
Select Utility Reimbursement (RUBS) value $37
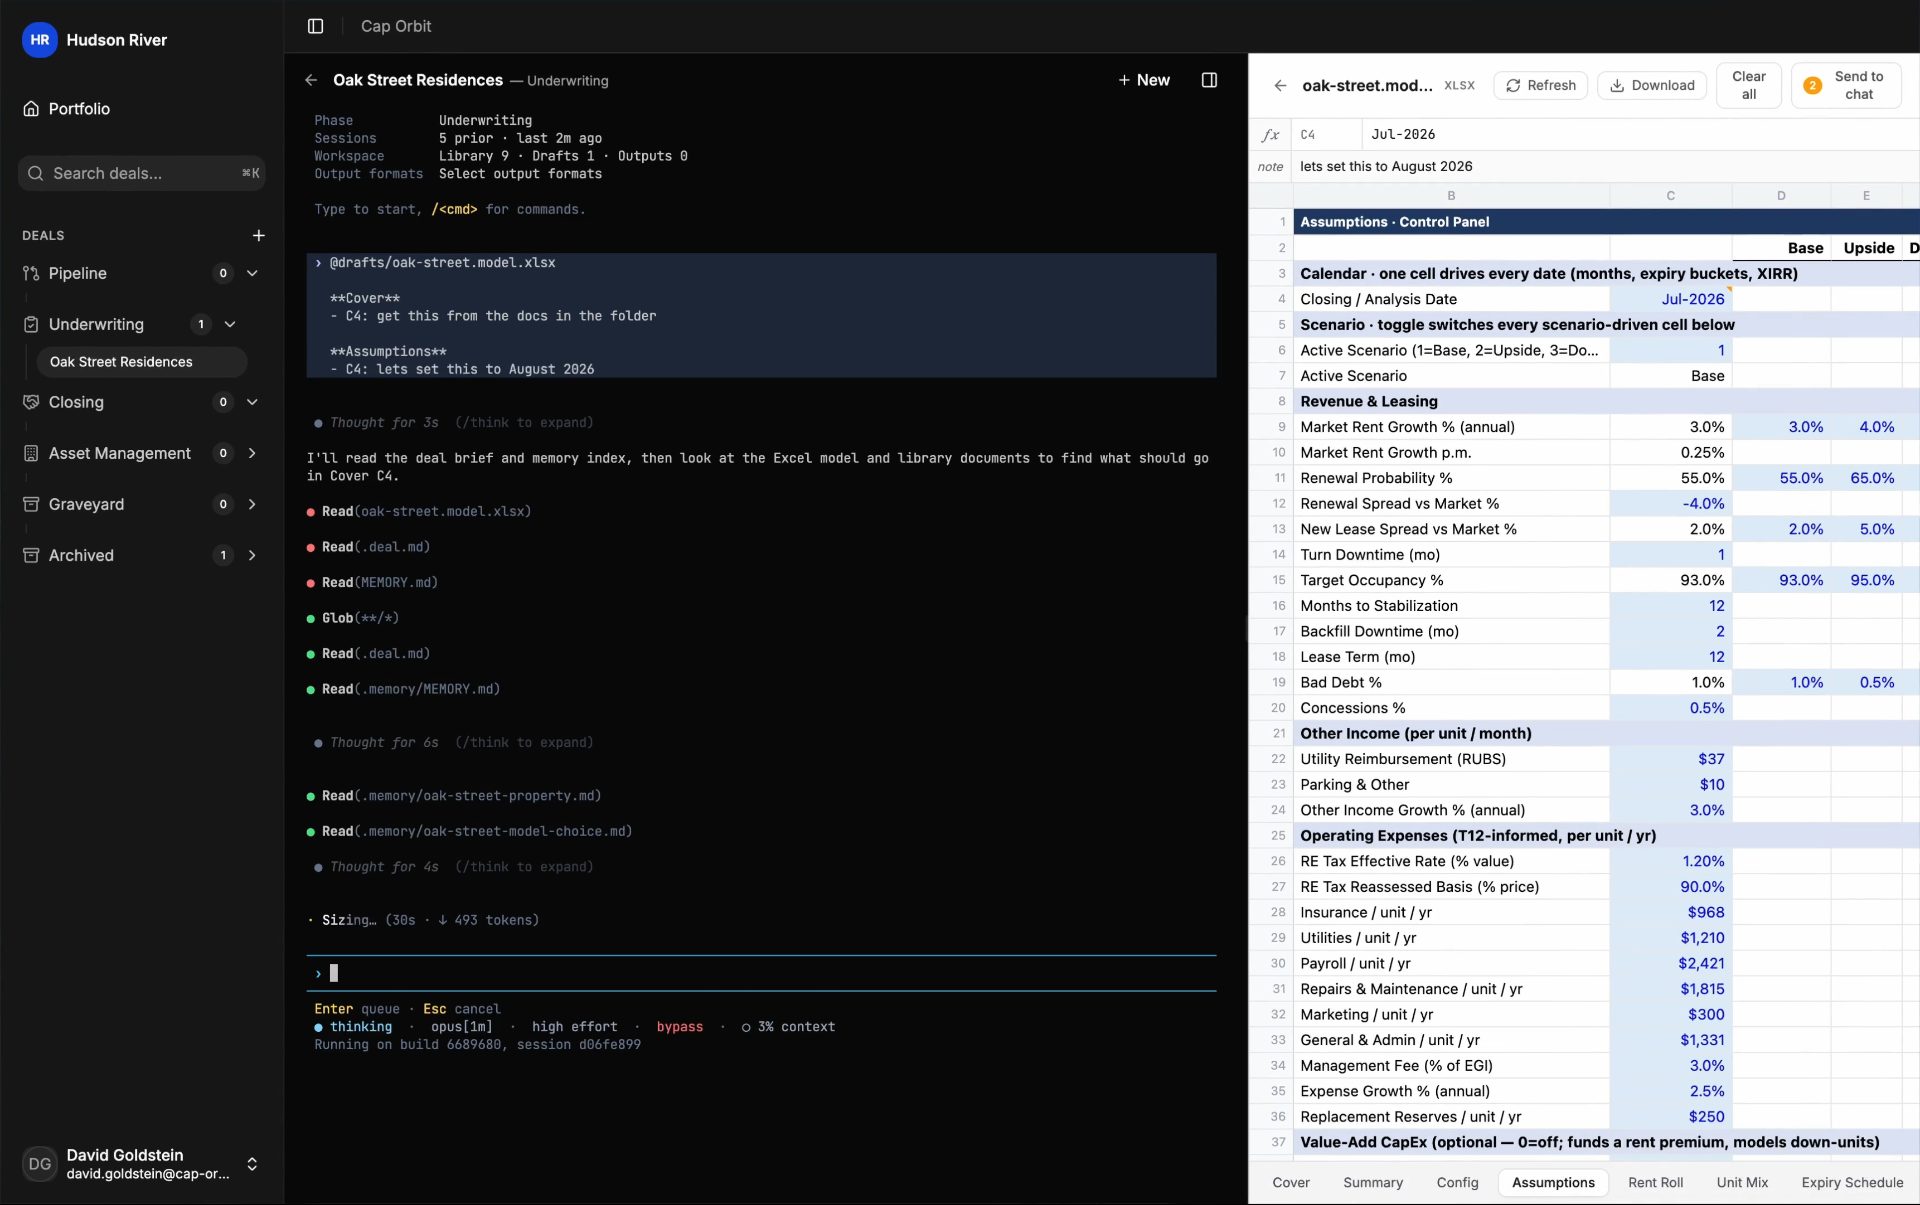pyautogui.click(x=1670, y=759)
